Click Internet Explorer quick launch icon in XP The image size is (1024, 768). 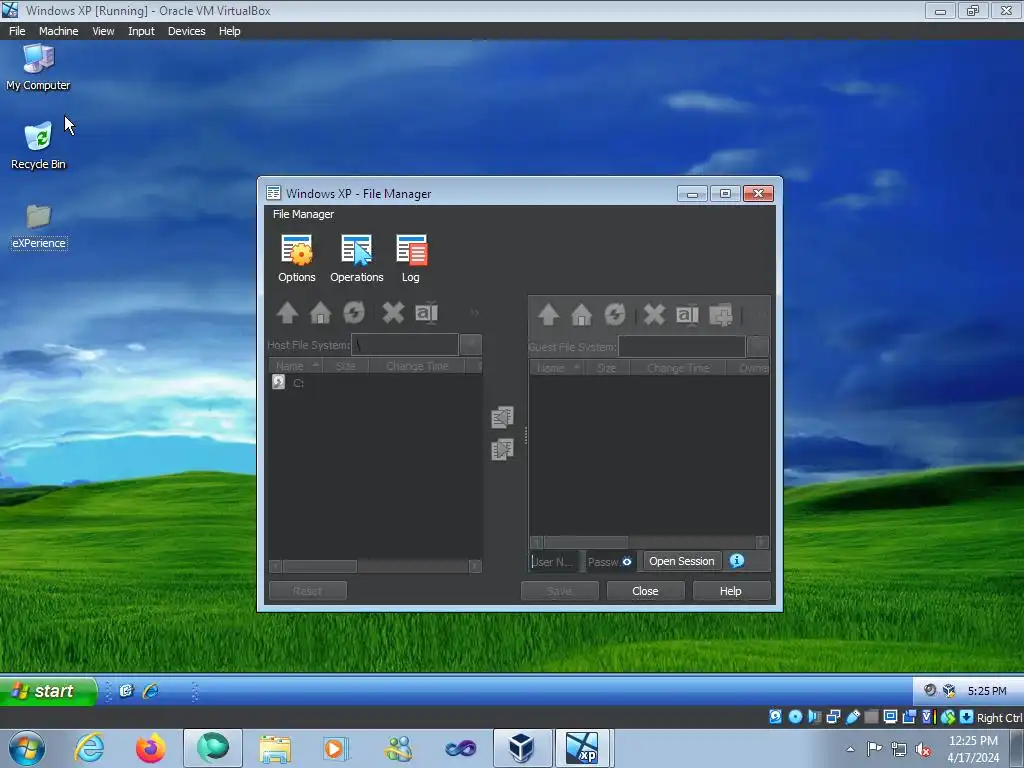(151, 690)
